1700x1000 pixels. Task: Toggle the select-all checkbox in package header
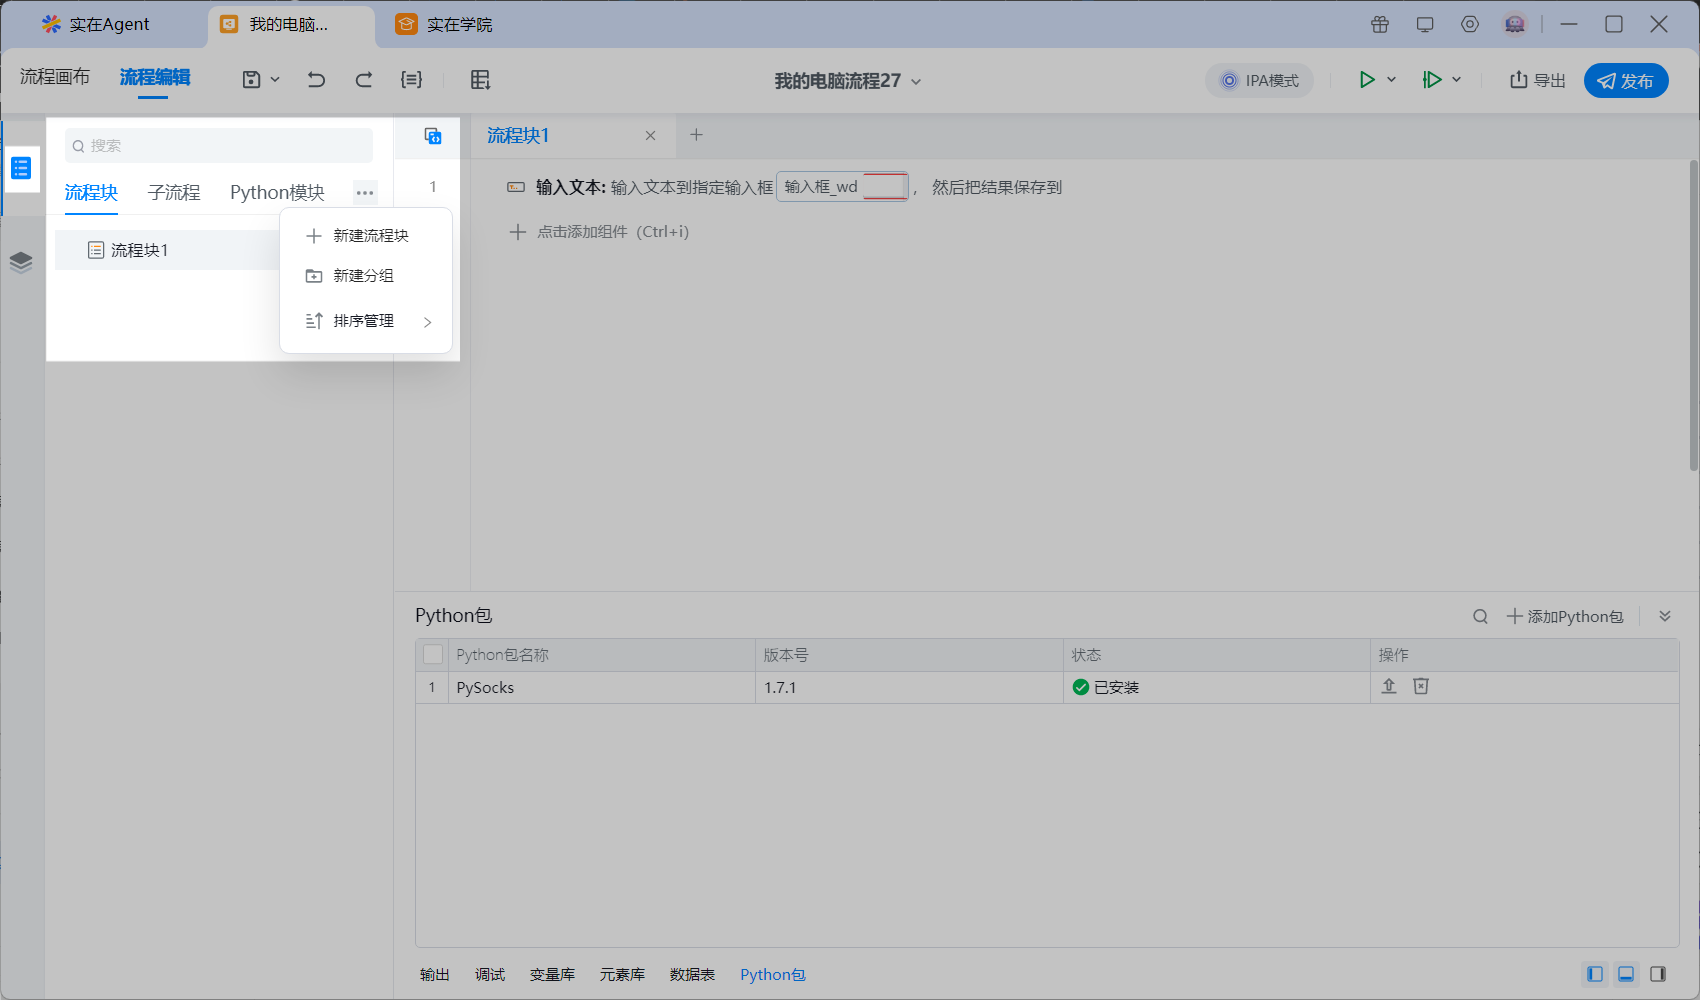point(433,655)
